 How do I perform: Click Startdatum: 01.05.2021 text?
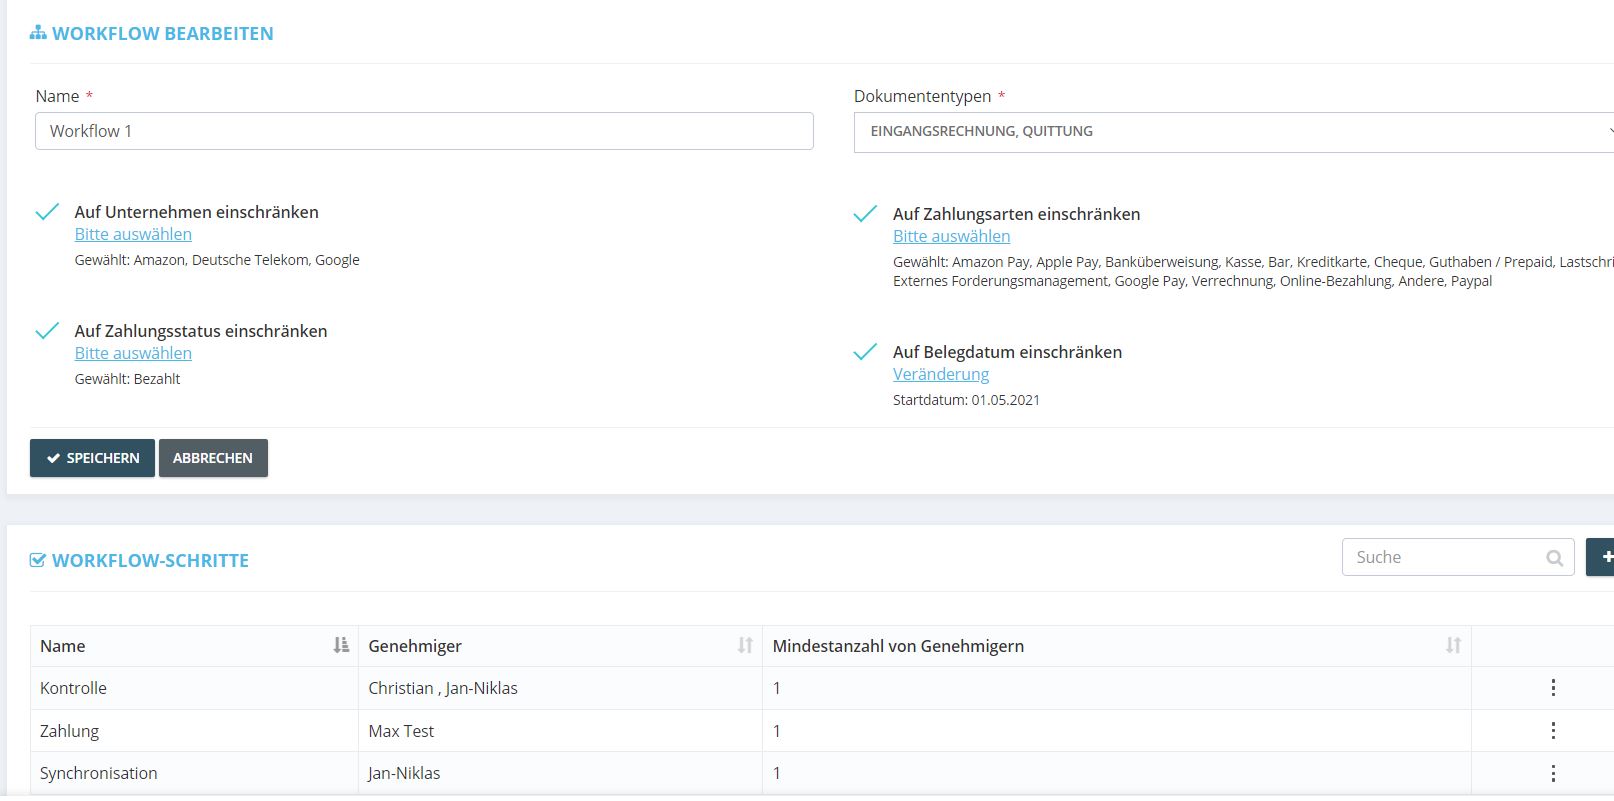click(966, 400)
